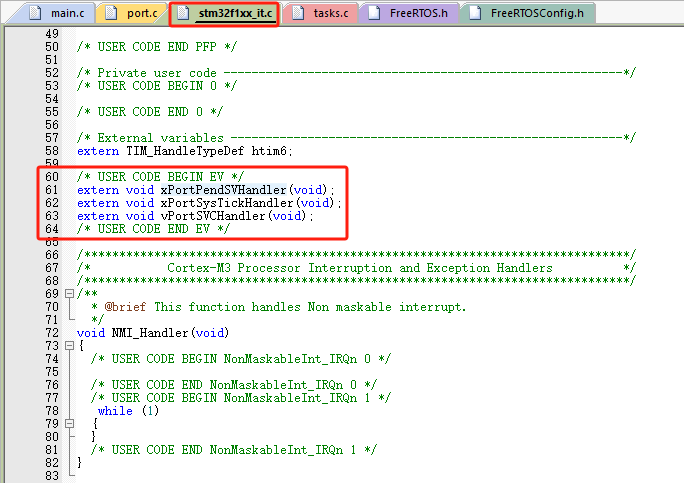Image resolution: width=684 pixels, height=483 pixels.
Task: Click line number 72 in the gutter
Action: [x=52, y=333]
